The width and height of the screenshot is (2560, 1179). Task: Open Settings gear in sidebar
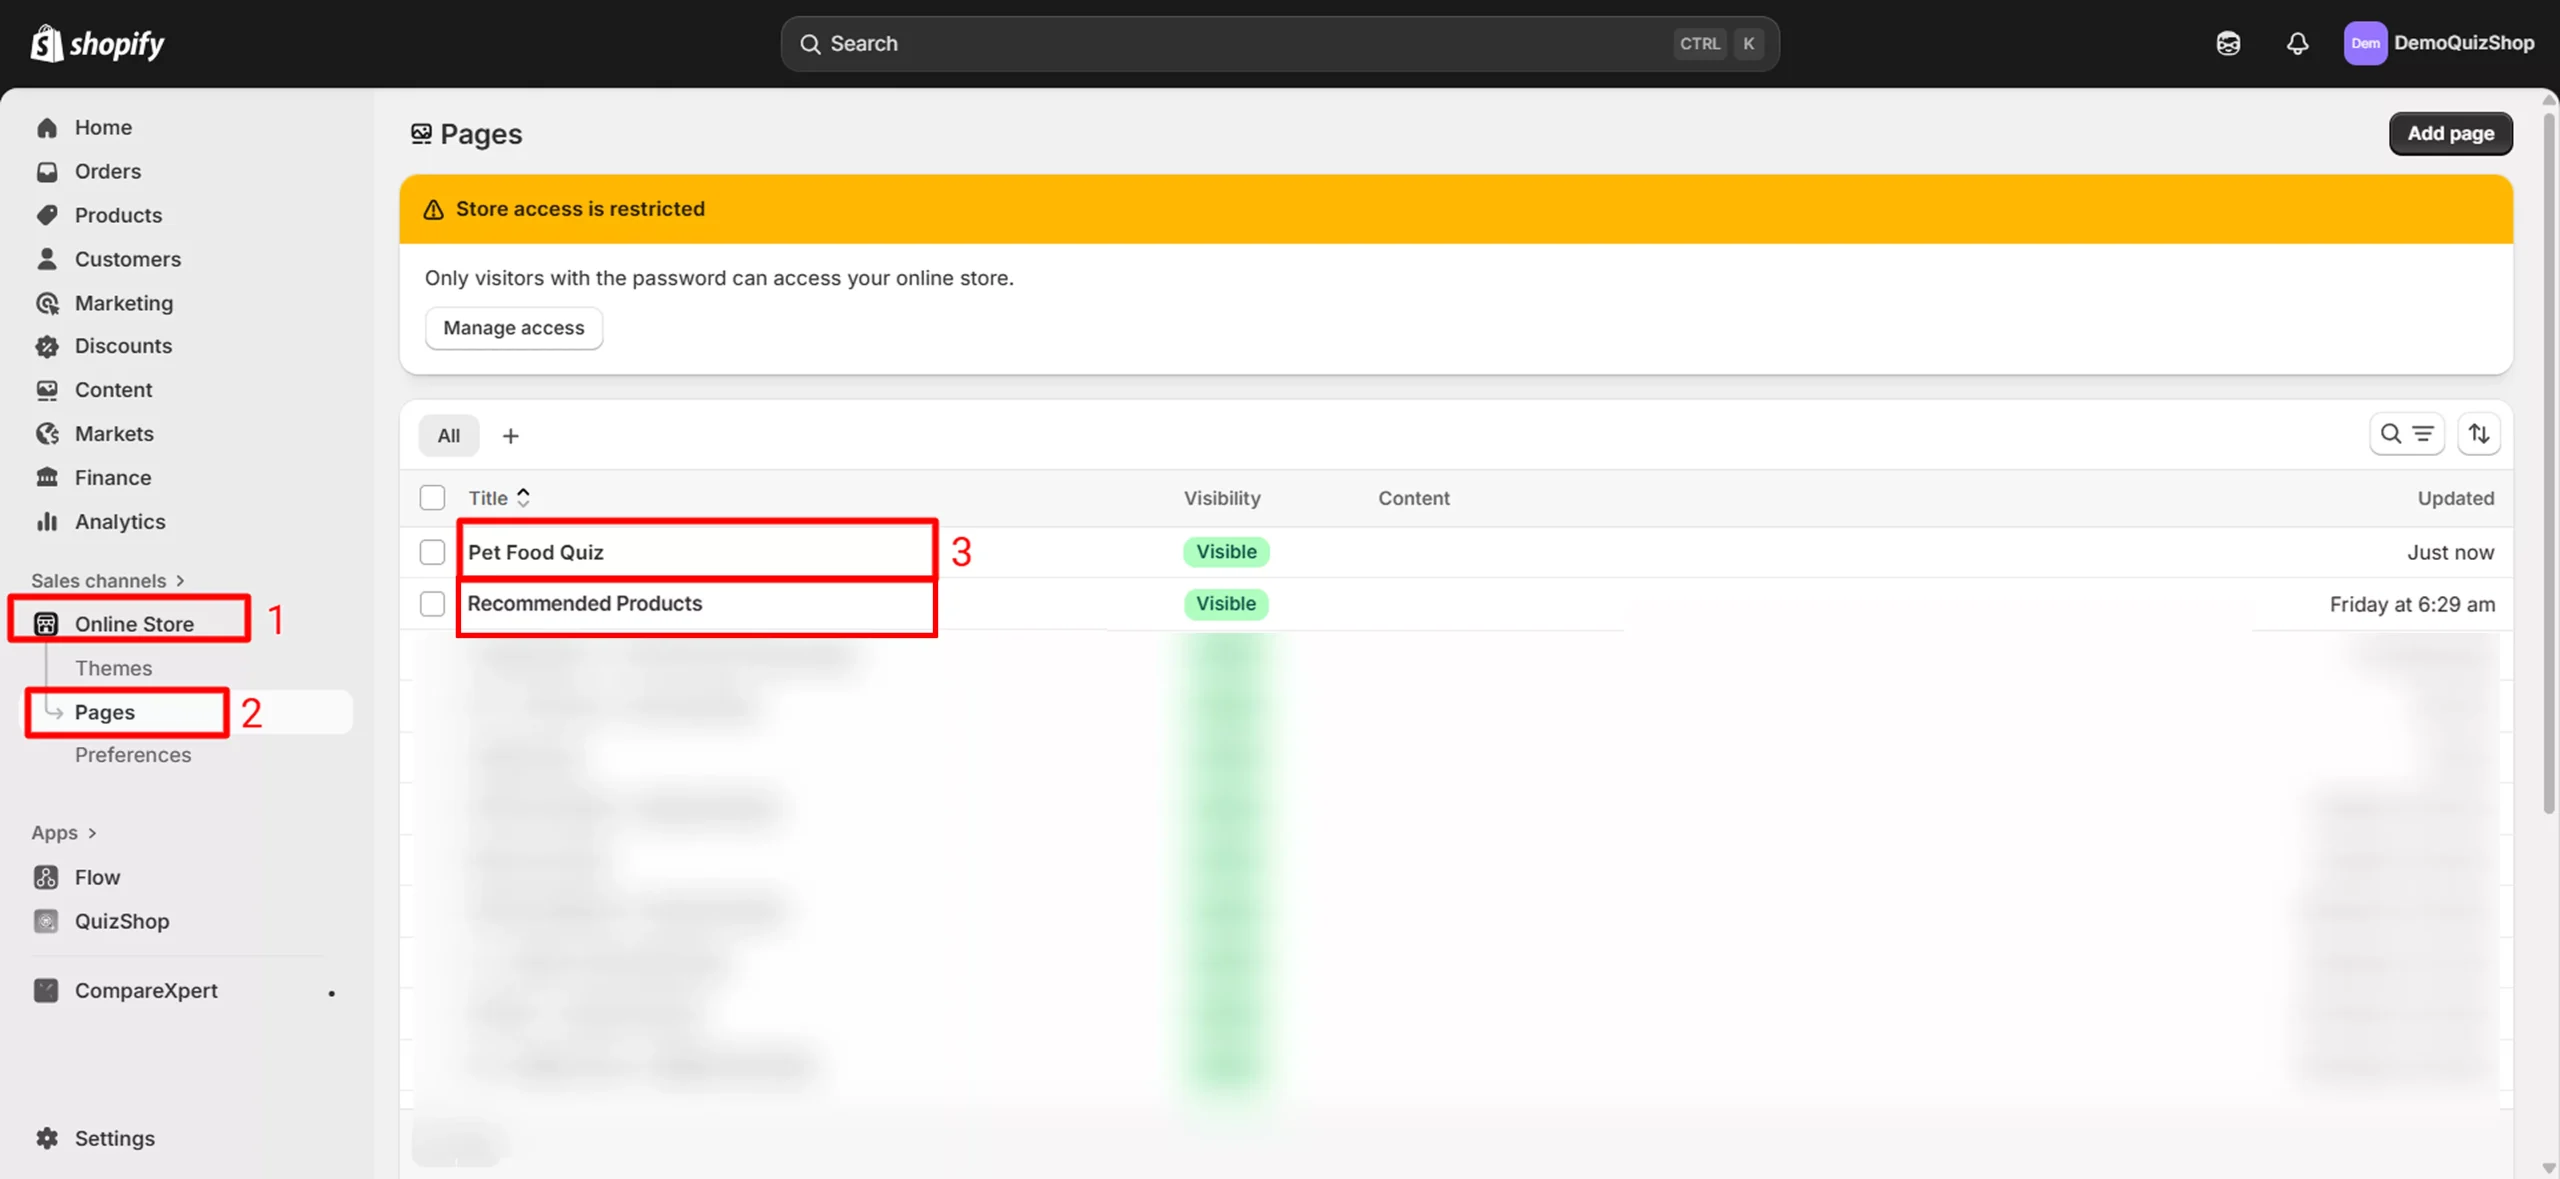click(x=46, y=1138)
